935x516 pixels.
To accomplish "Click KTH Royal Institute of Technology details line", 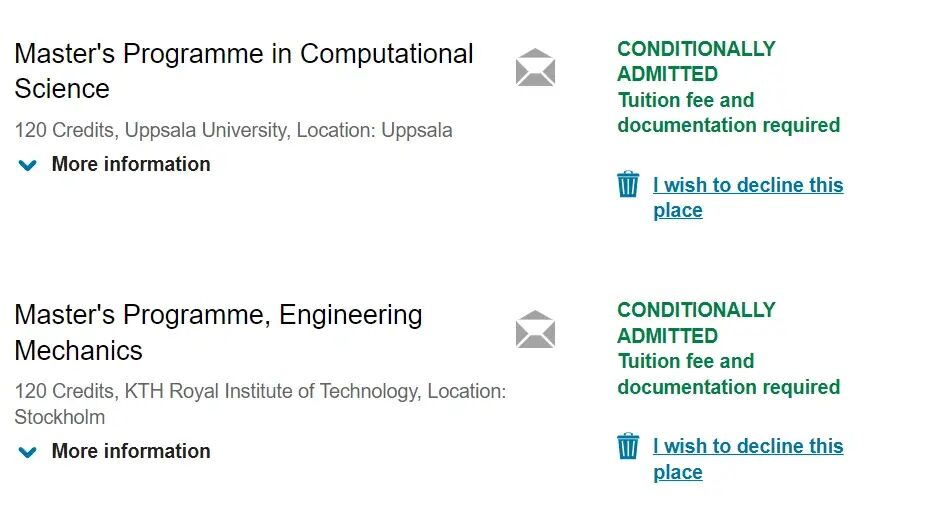I will click(x=260, y=404).
